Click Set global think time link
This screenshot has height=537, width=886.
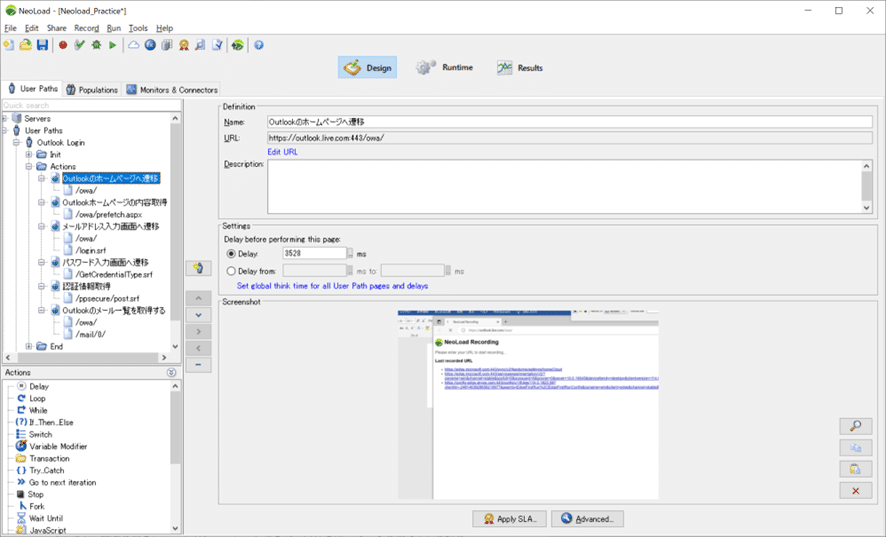pyautogui.click(x=332, y=286)
